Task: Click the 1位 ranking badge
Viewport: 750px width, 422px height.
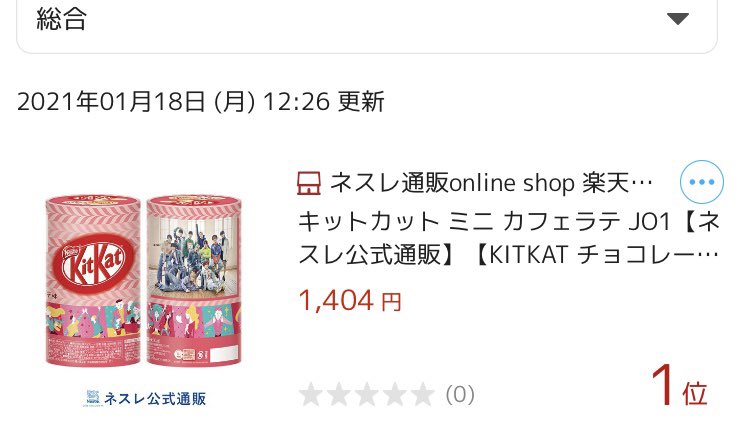Action: click(x=679, y=386)
